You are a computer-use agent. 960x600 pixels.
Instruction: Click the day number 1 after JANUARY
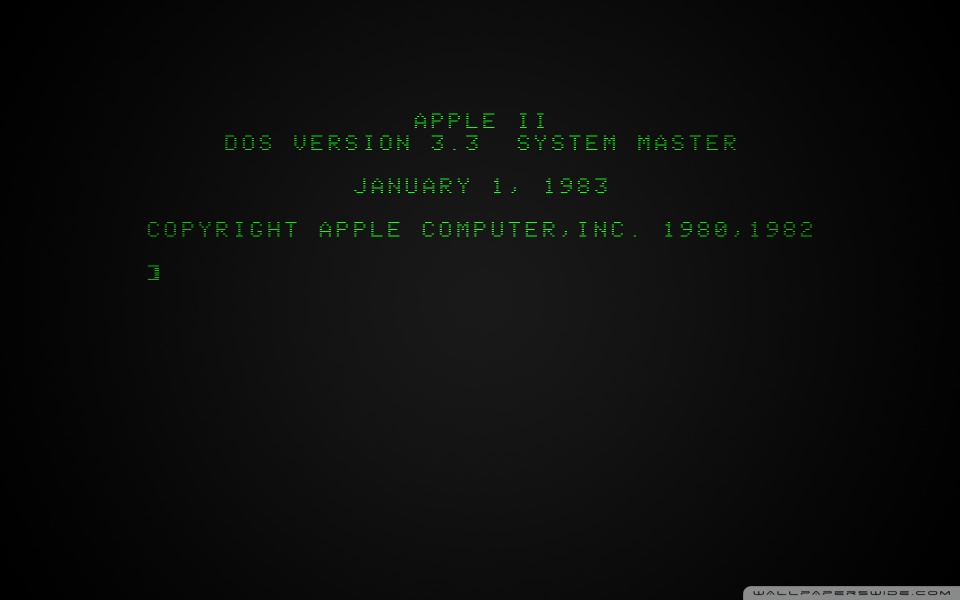pyautogui.click(x=498, y=186)
